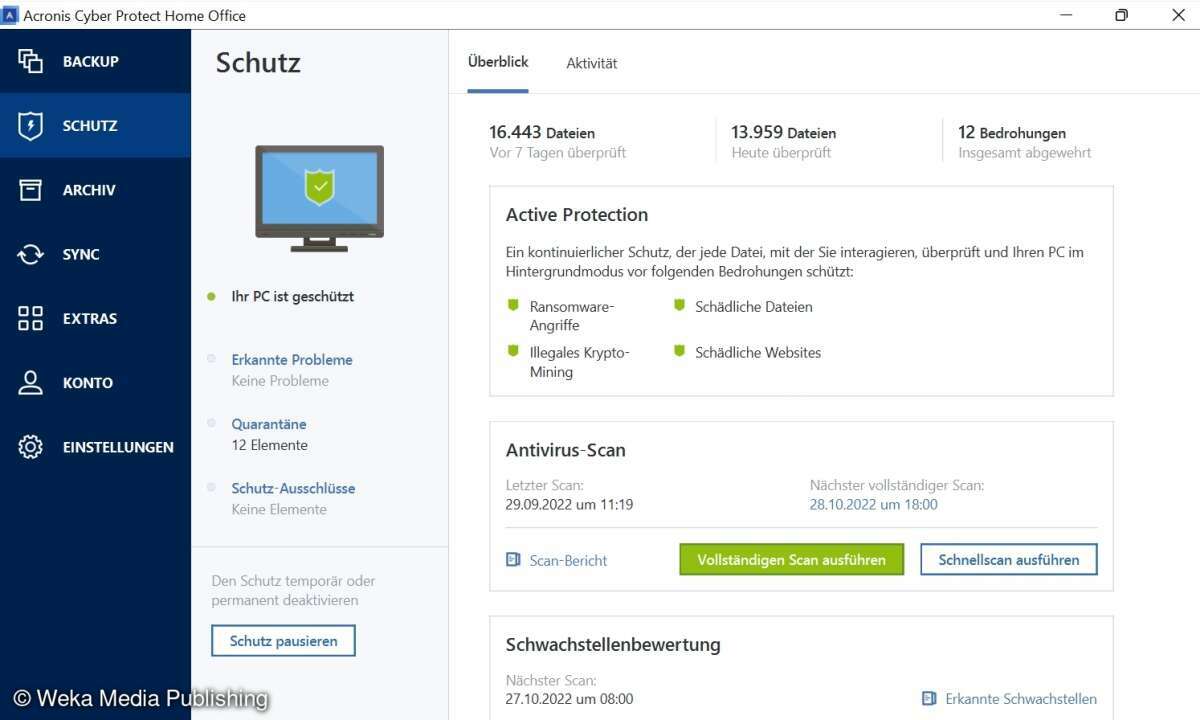Go to the ARCHIV menu label
This screenshot has height=720, width=1200.
click(89, 190)
